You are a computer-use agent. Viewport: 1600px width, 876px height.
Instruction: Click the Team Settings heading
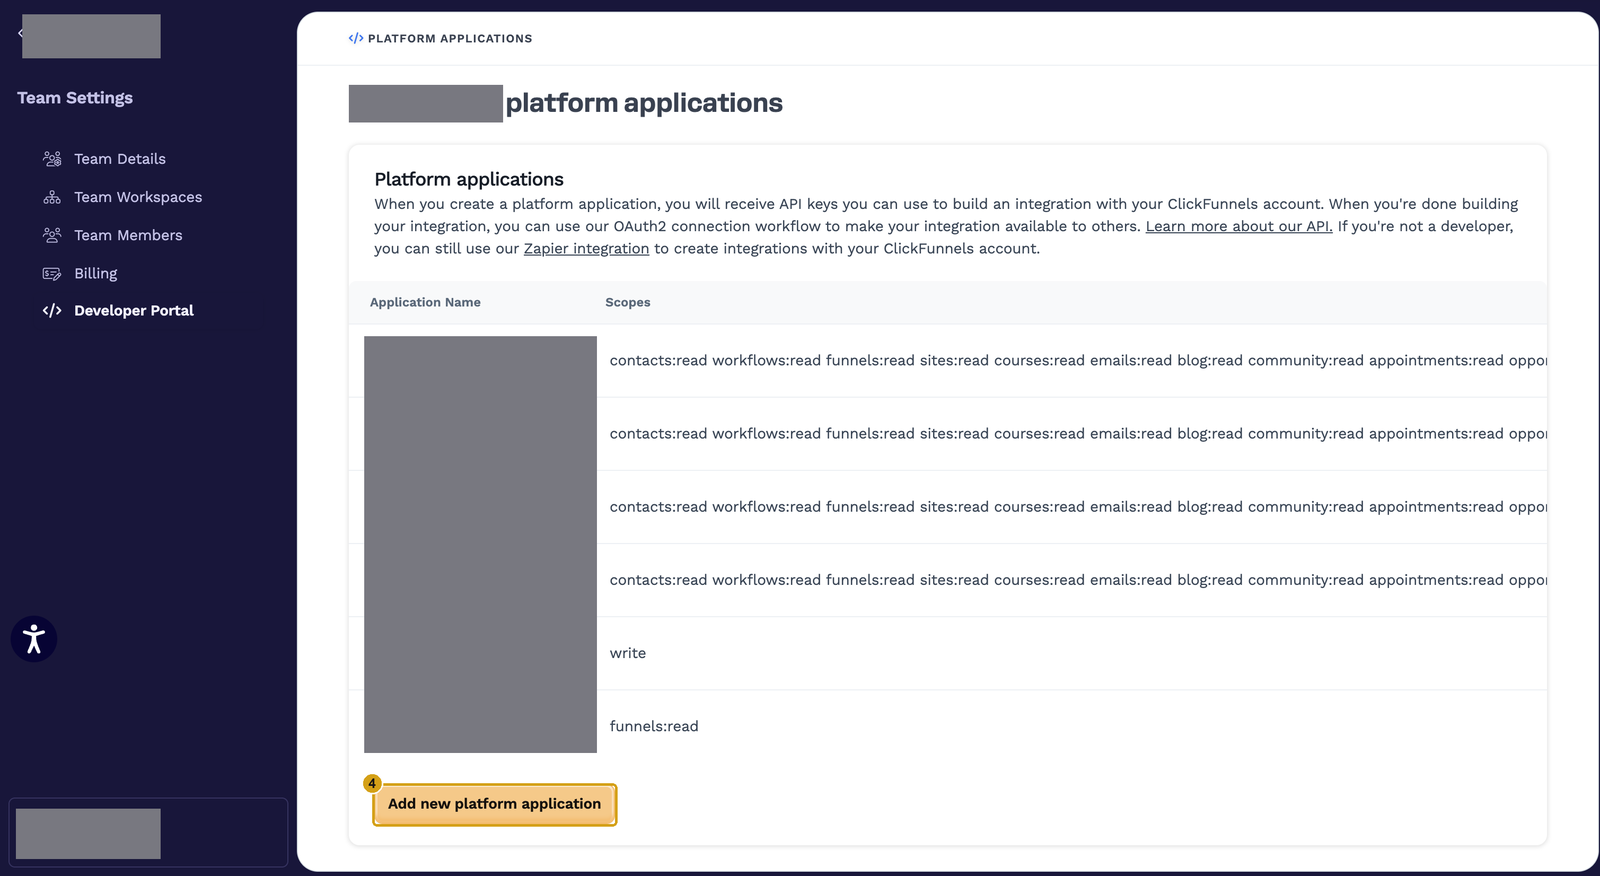coord(75,98)
